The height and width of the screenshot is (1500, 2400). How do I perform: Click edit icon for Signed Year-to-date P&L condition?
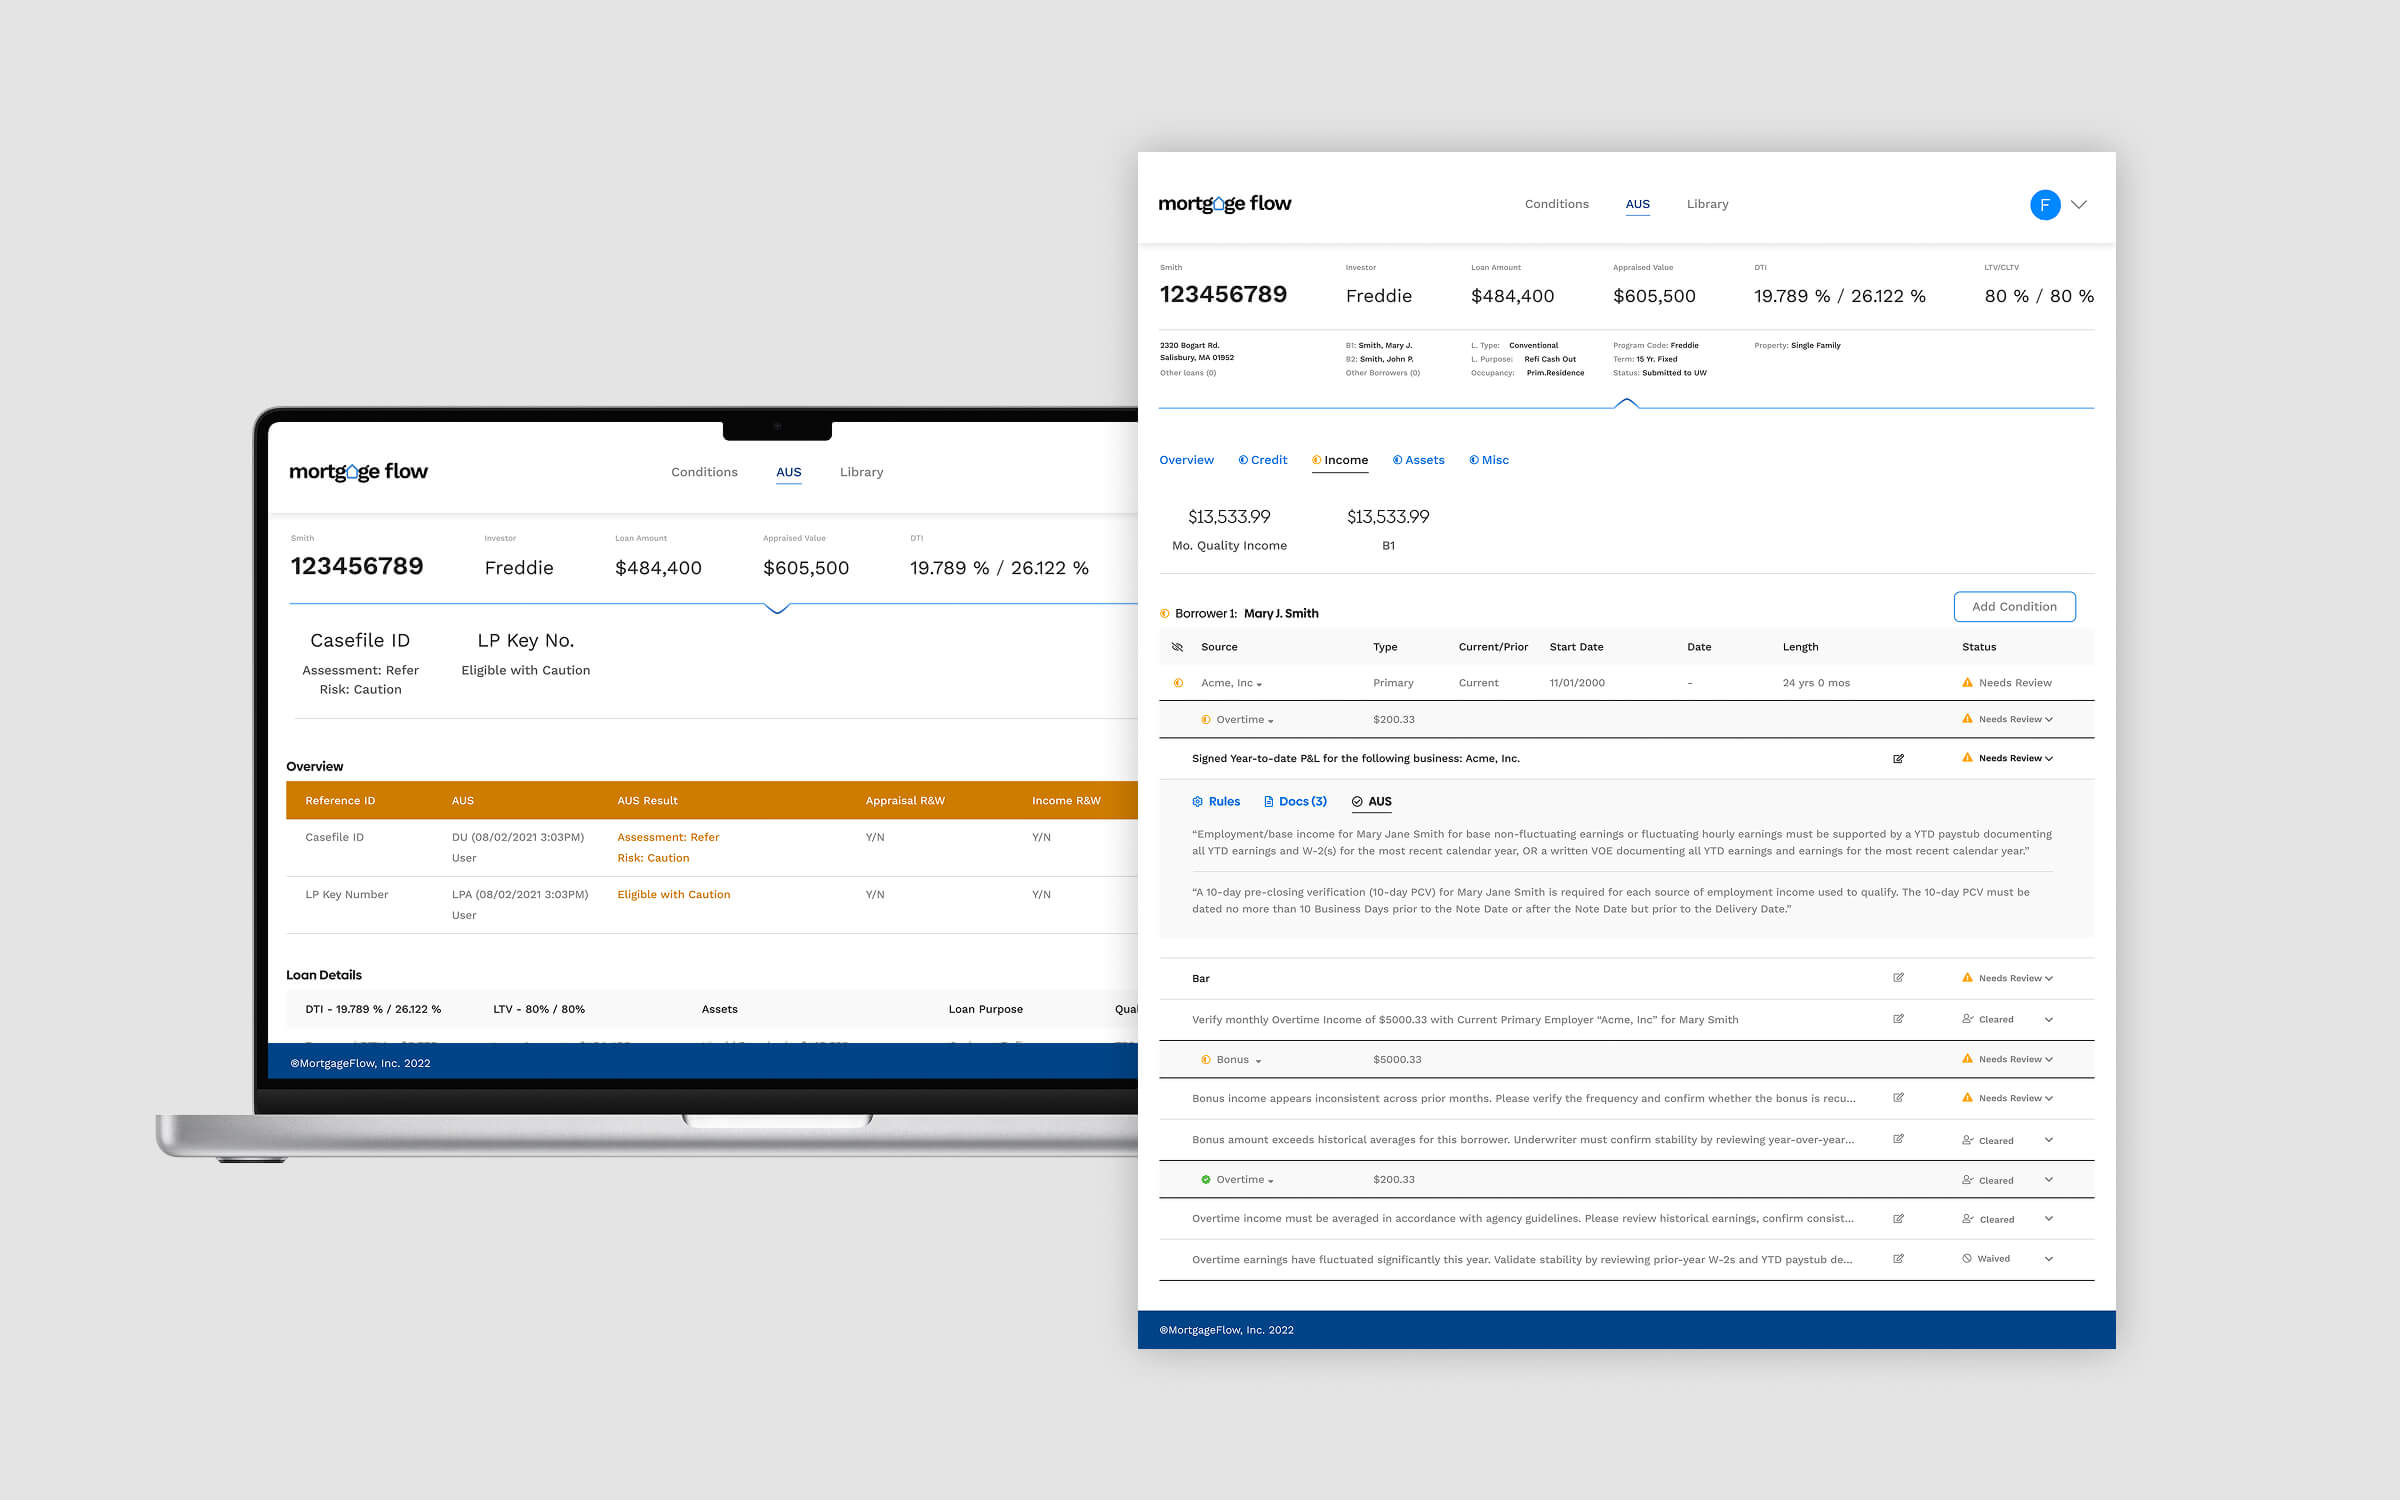(1898, 759)
